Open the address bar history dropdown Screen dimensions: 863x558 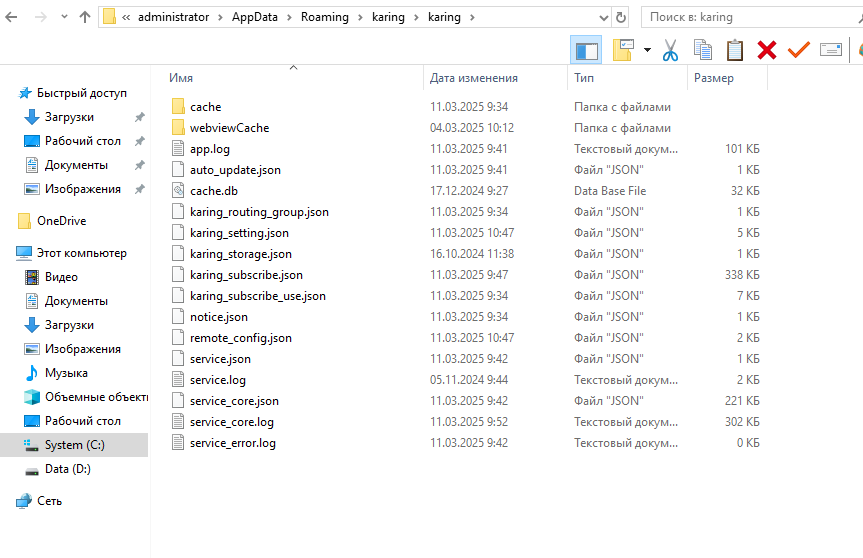pos(604,18)
